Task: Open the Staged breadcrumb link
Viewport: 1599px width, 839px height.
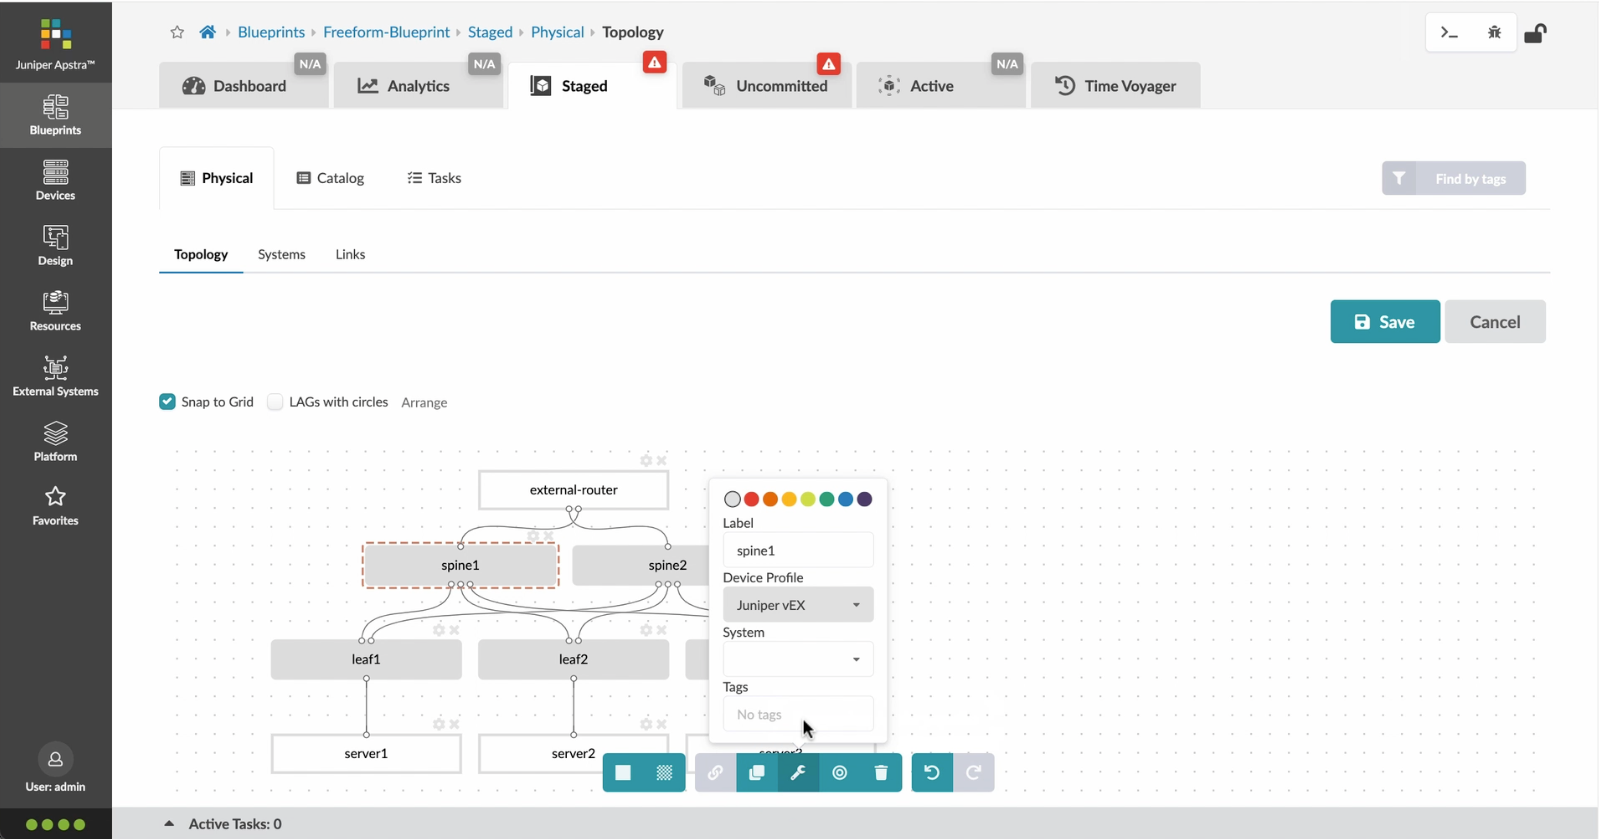Action: pos(490,32)
